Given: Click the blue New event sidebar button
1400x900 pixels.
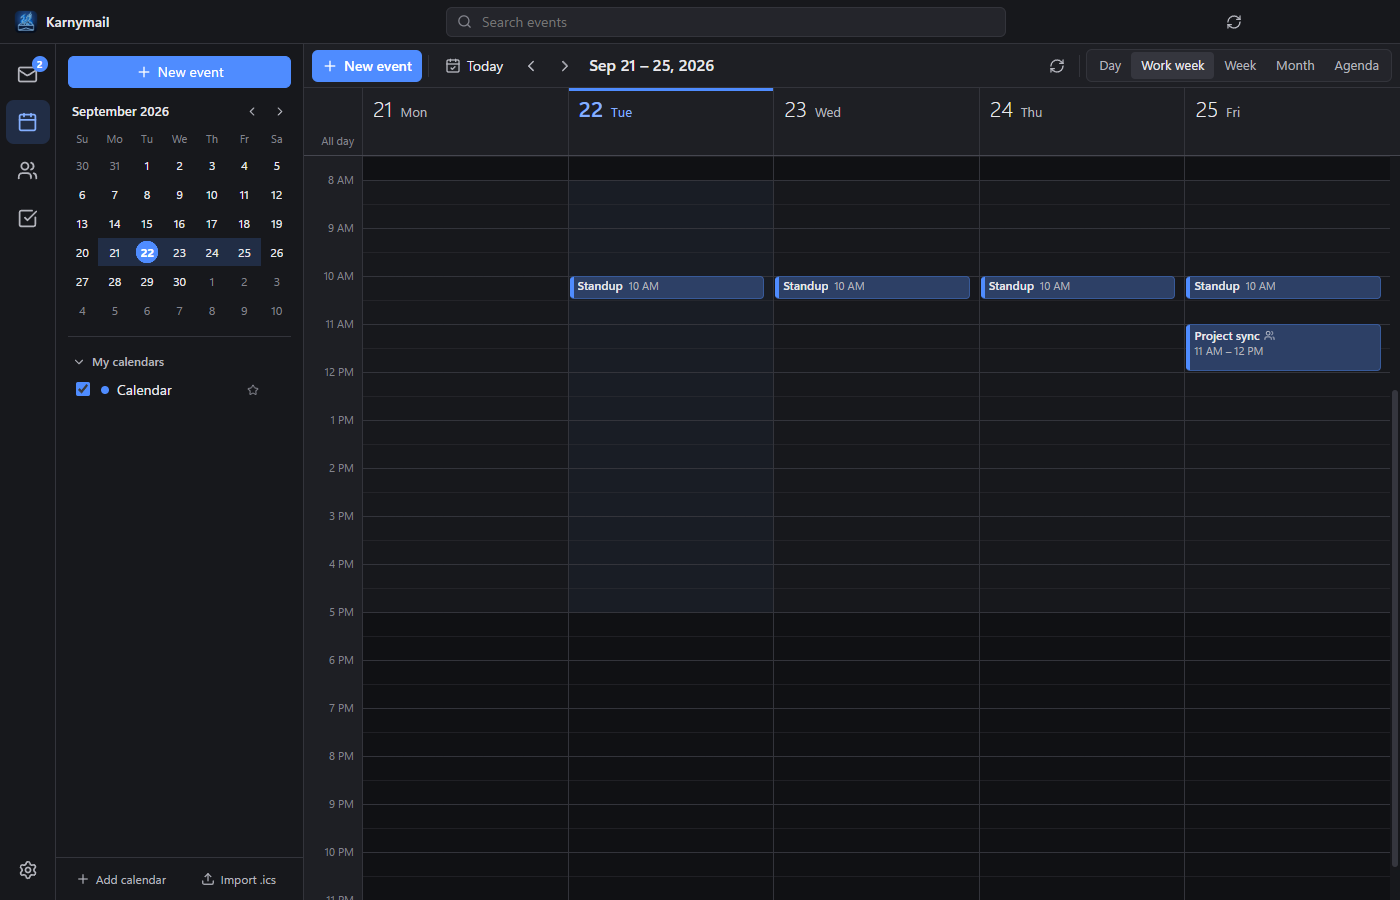Looking at the screenshot, I should coord(179,72).
